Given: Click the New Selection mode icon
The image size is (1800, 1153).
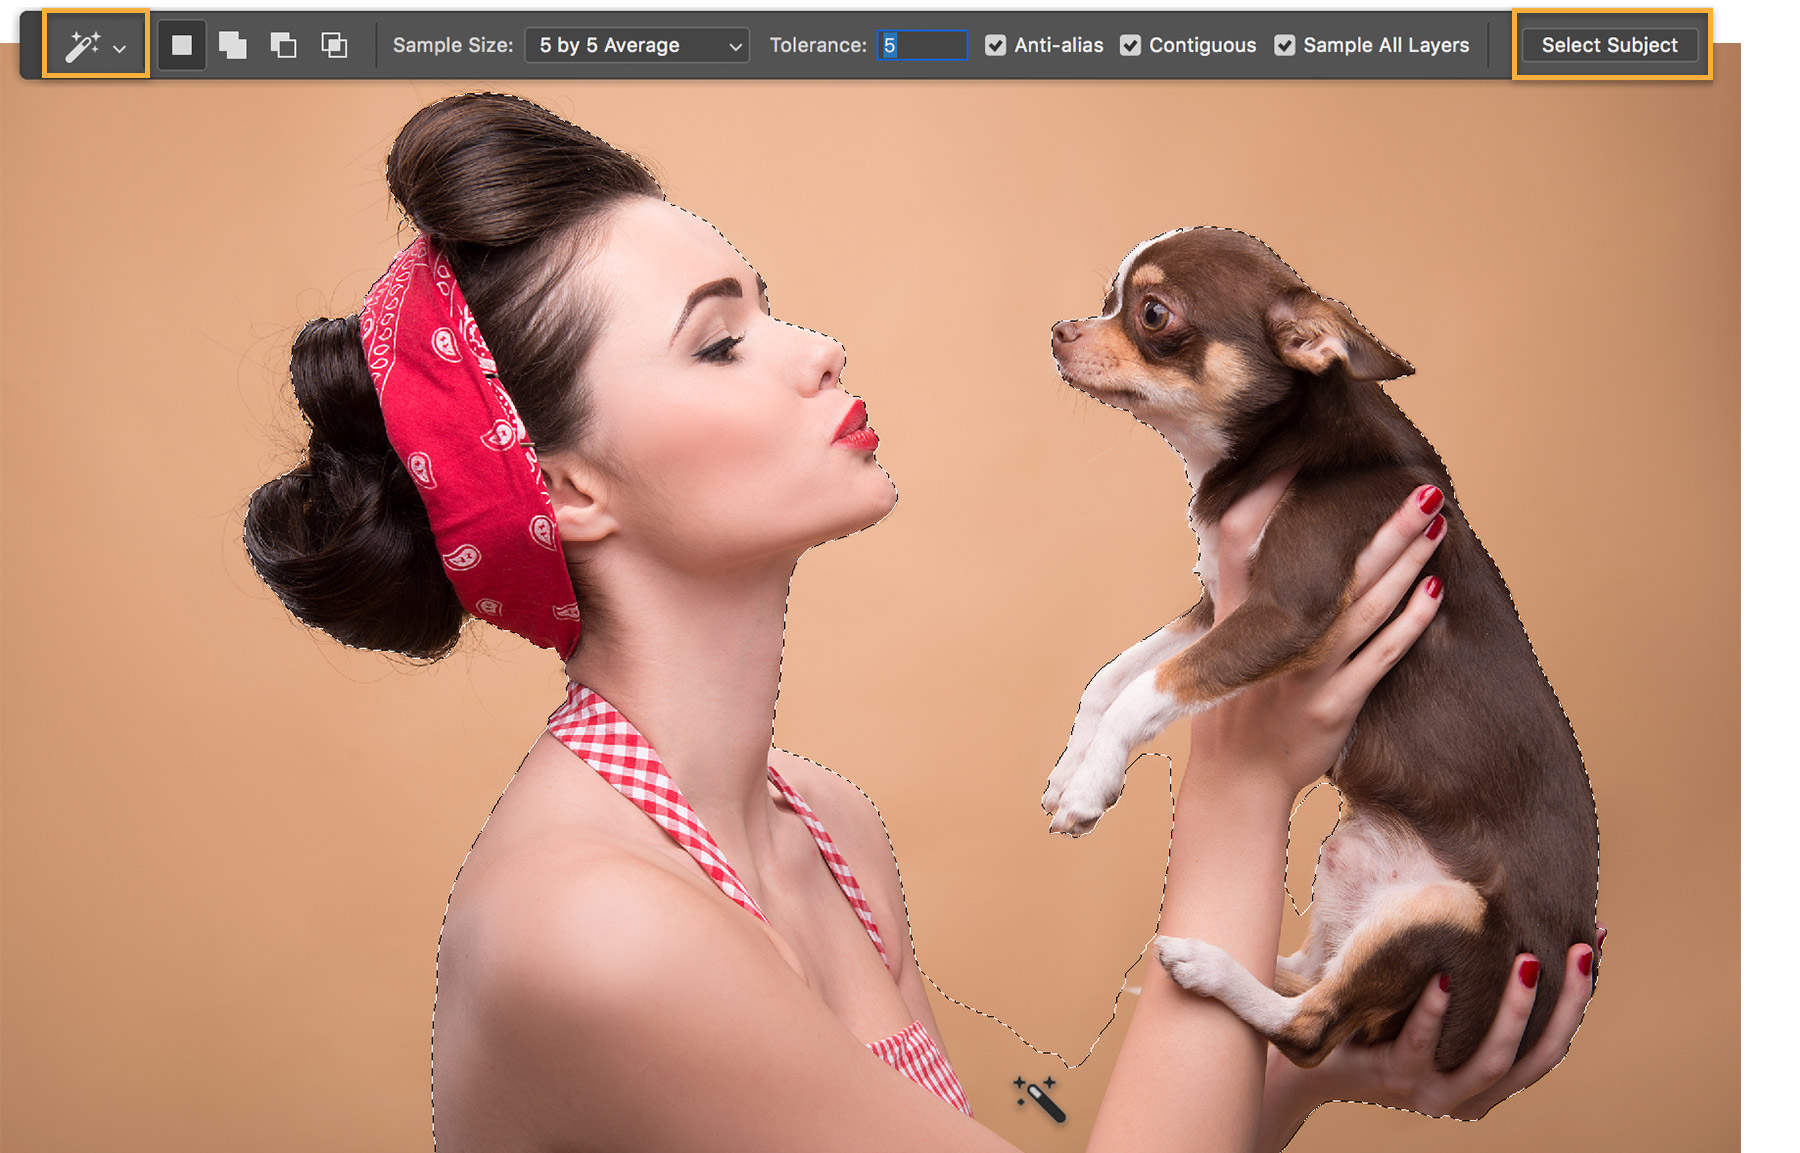Looking at the screenshot, I should tap(183, 44).
